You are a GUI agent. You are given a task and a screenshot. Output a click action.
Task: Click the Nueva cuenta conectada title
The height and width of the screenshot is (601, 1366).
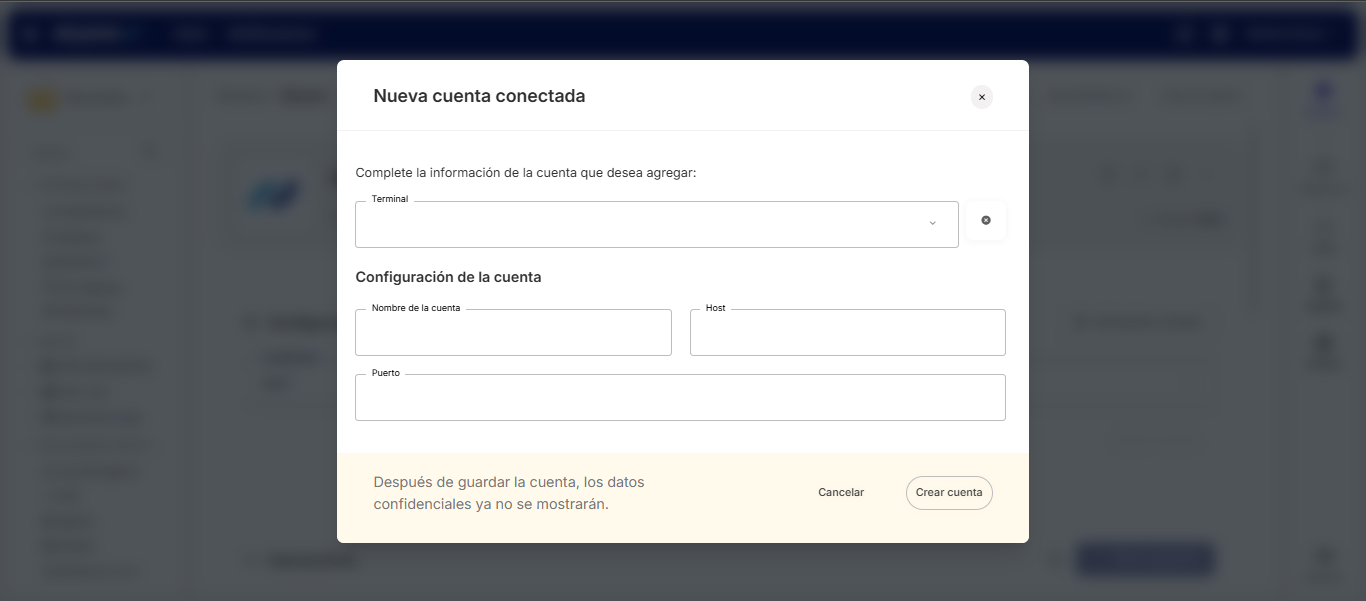click(x=479, y=96)
